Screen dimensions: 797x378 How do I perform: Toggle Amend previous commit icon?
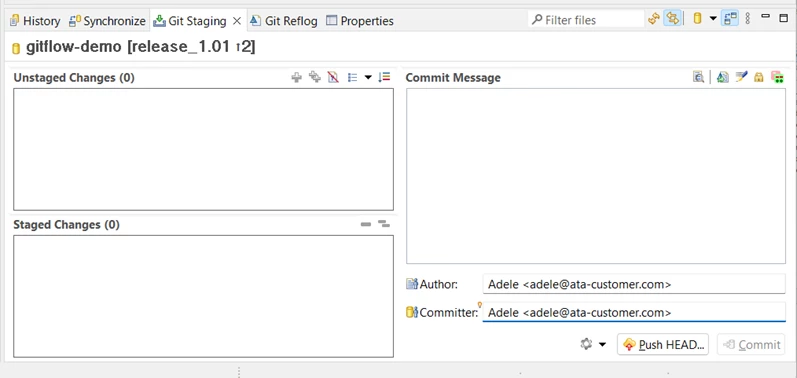pyautogui.click(x=722, y=77)
